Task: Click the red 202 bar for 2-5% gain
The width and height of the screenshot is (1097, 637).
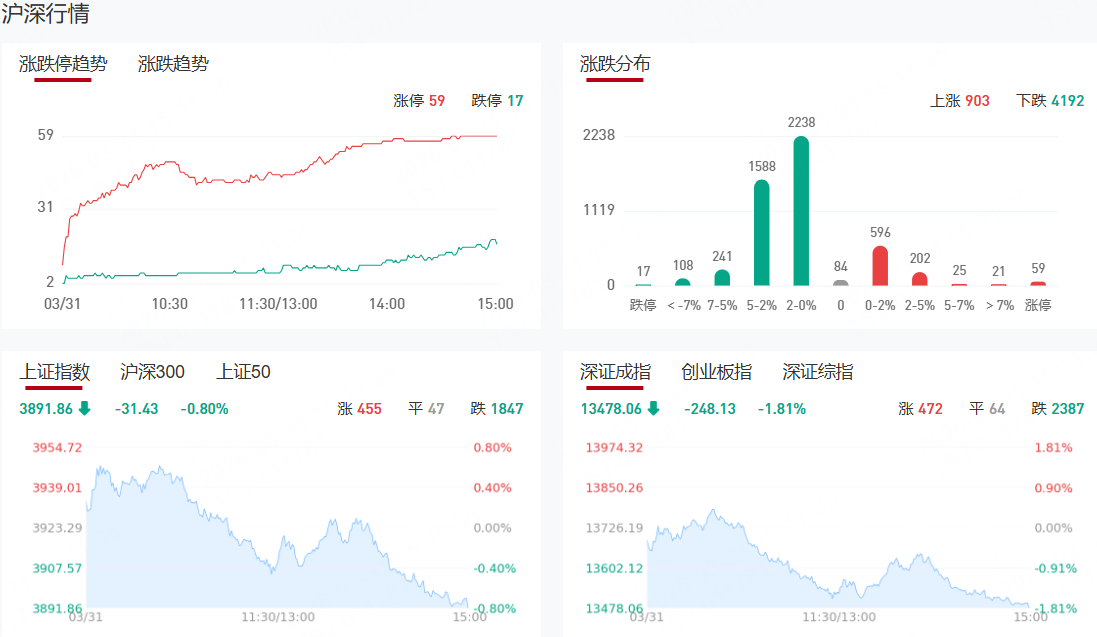Action: click(x=920, y=279)
